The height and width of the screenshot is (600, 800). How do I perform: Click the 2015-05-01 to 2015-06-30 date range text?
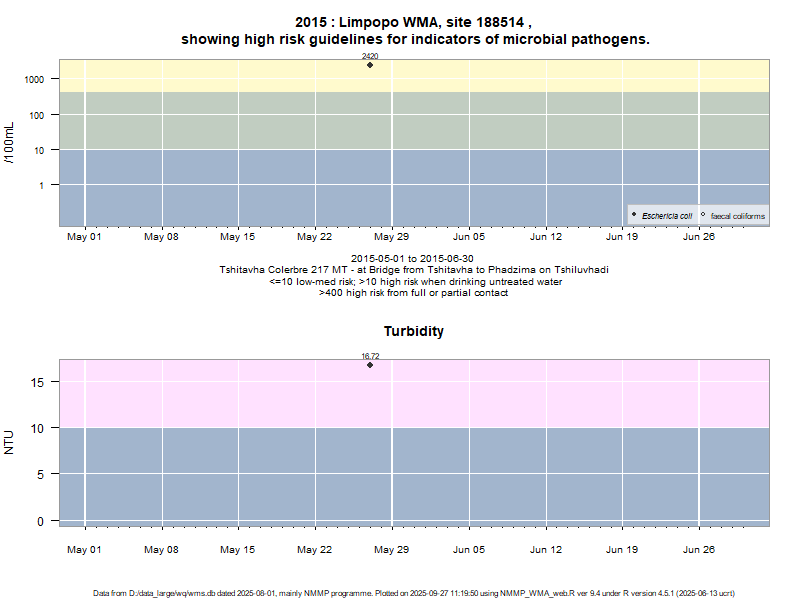pyautogui.click(x=413, y=259)
